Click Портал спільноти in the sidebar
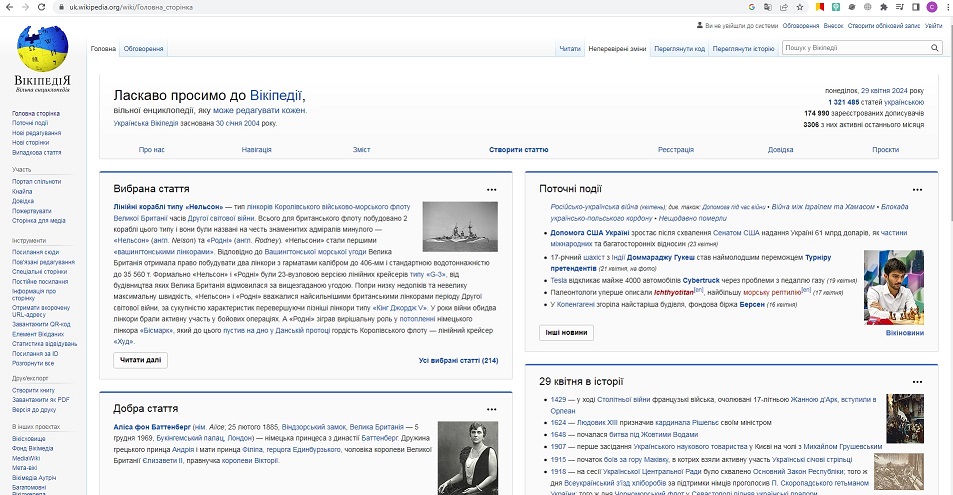 [x=36, y=182]
